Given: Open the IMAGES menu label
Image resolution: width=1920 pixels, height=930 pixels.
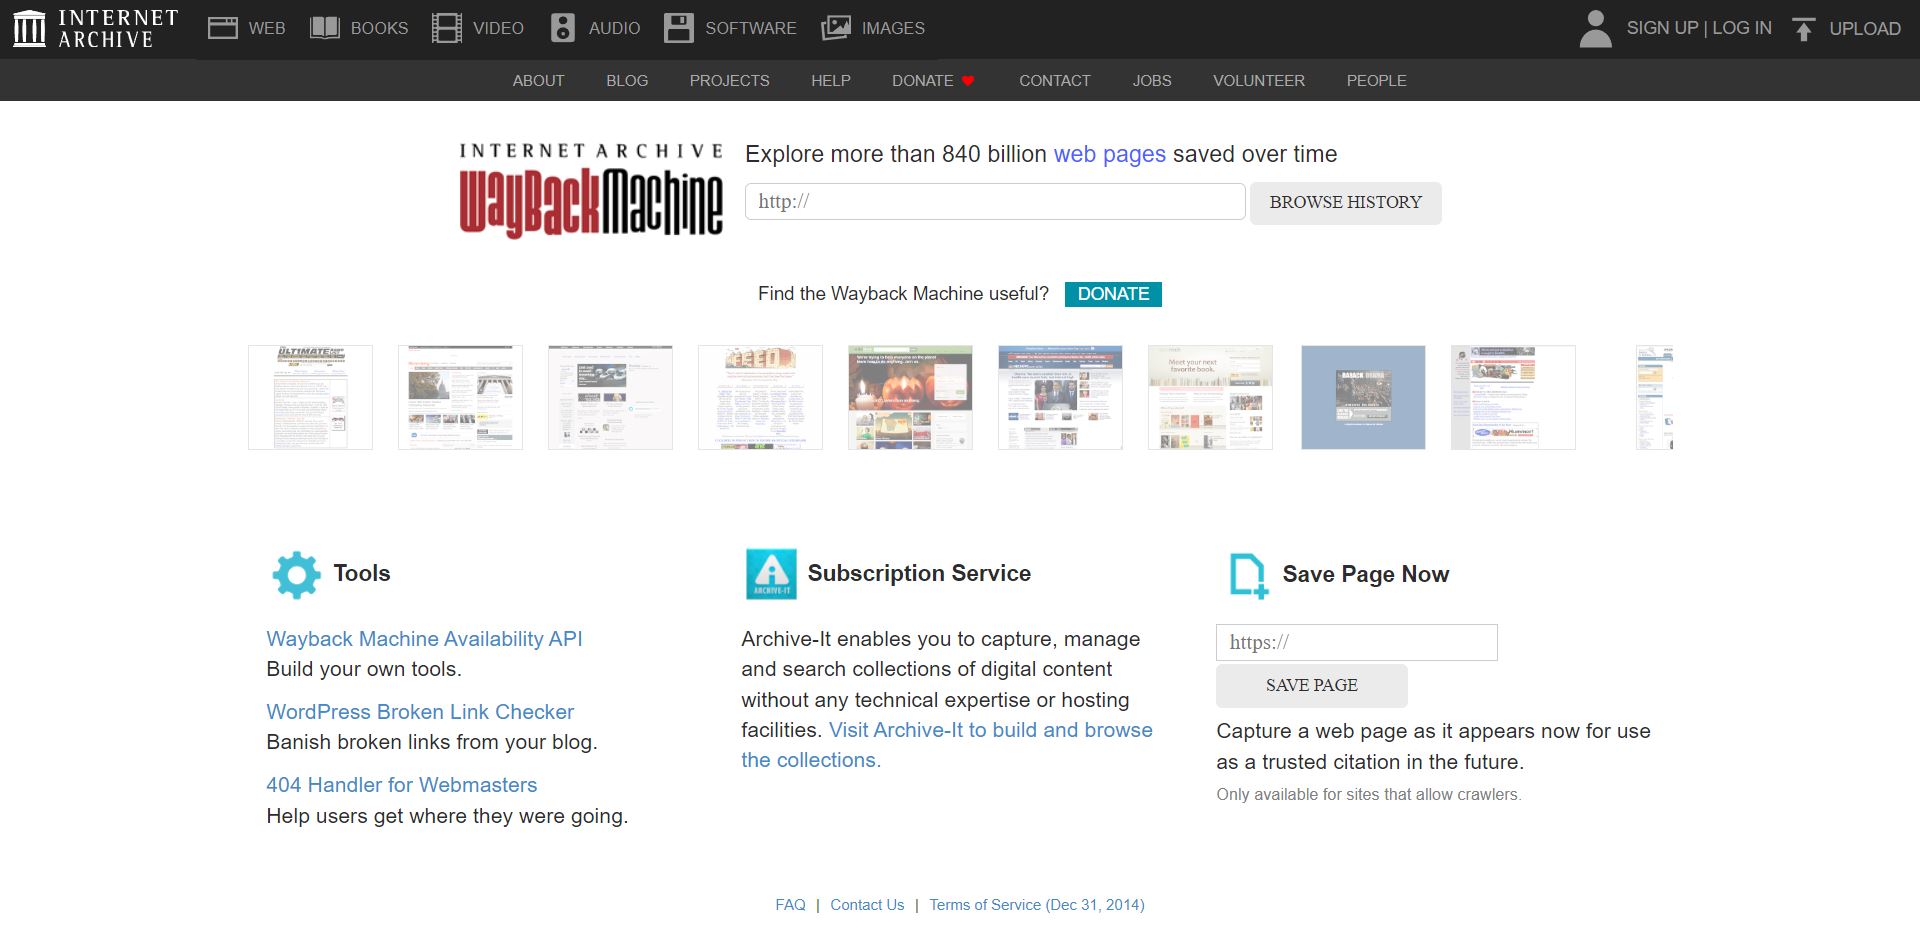Looking at the screenshot, I should pyautogui.click(x=893, y=28).
